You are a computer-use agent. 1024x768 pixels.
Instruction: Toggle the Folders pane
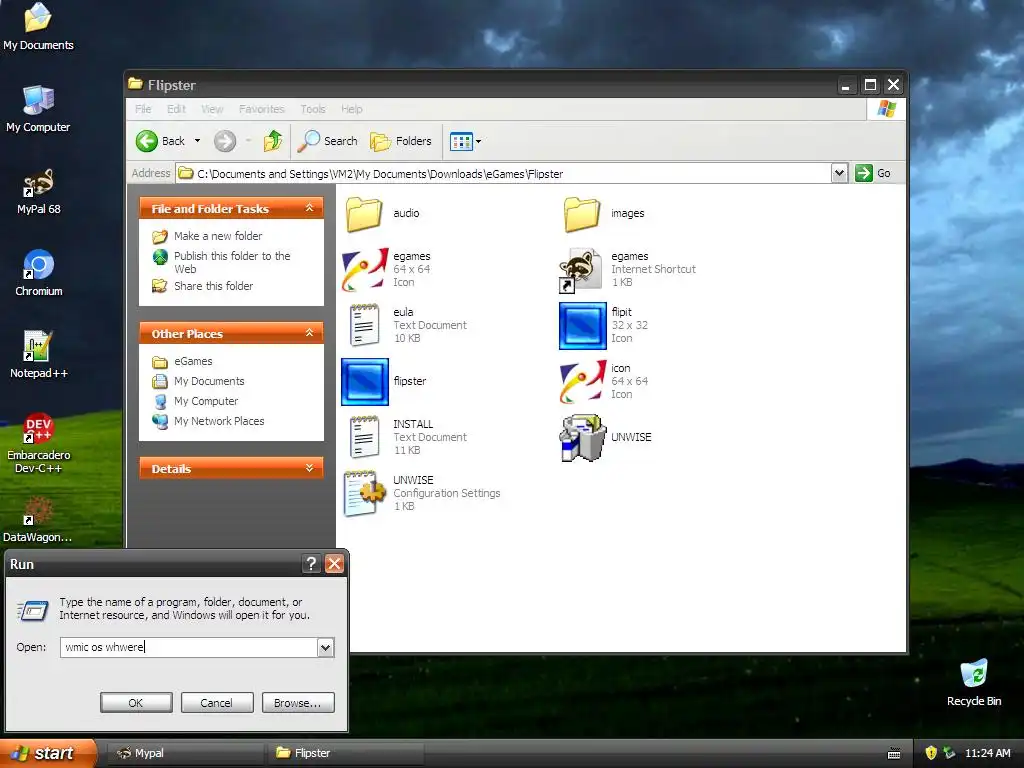click(401, 140)
